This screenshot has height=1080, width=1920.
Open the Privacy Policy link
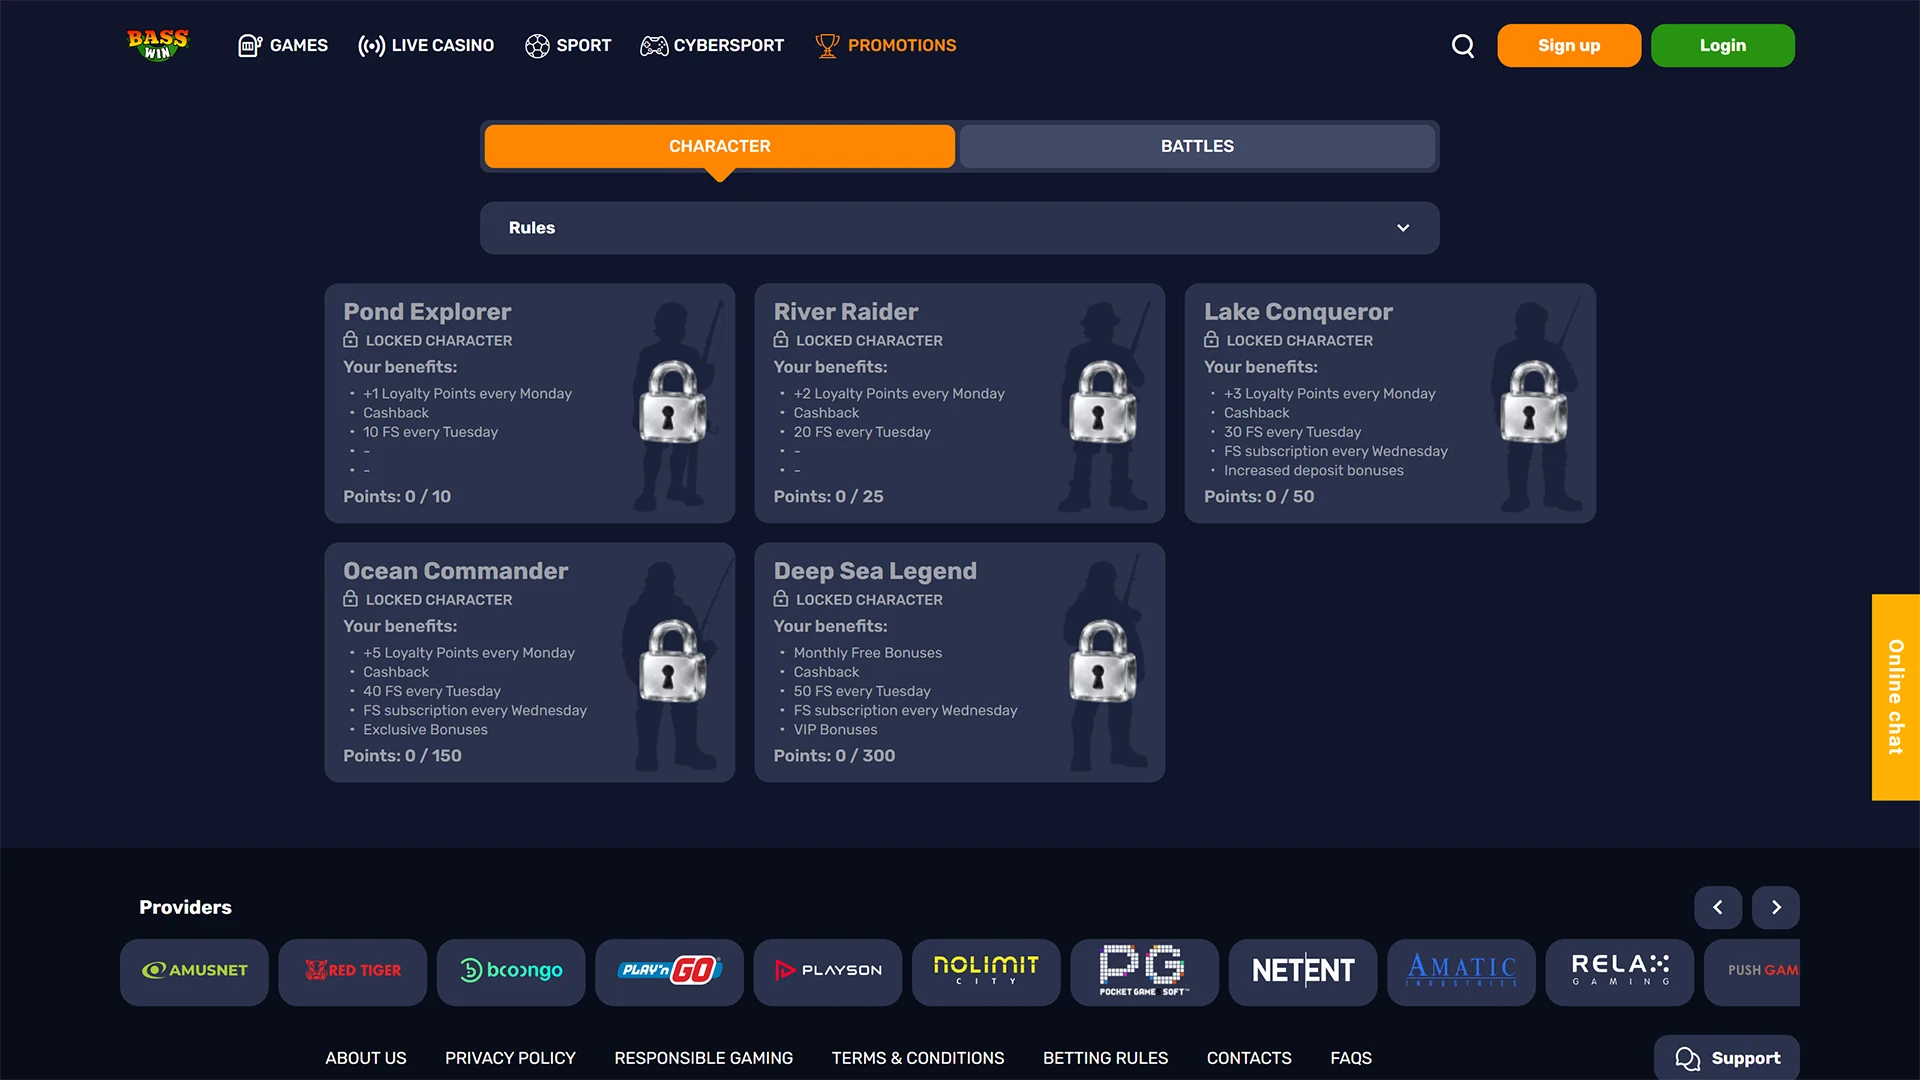pos(510,1058)
